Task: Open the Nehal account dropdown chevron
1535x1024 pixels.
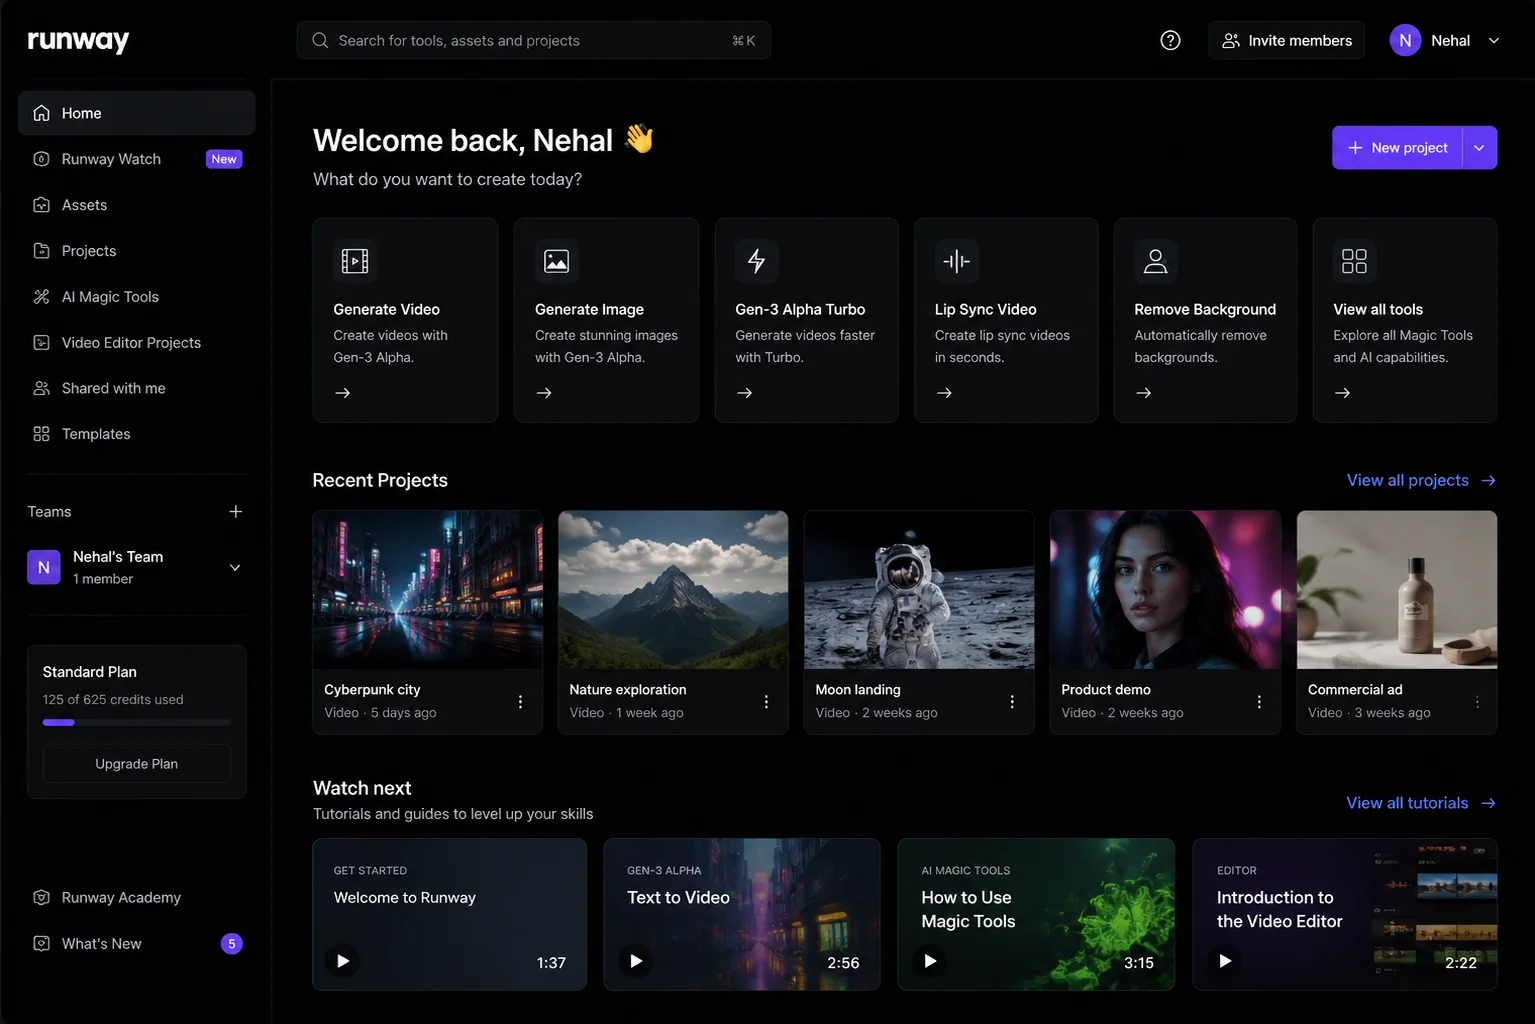Action: [x=1494, y=41]
